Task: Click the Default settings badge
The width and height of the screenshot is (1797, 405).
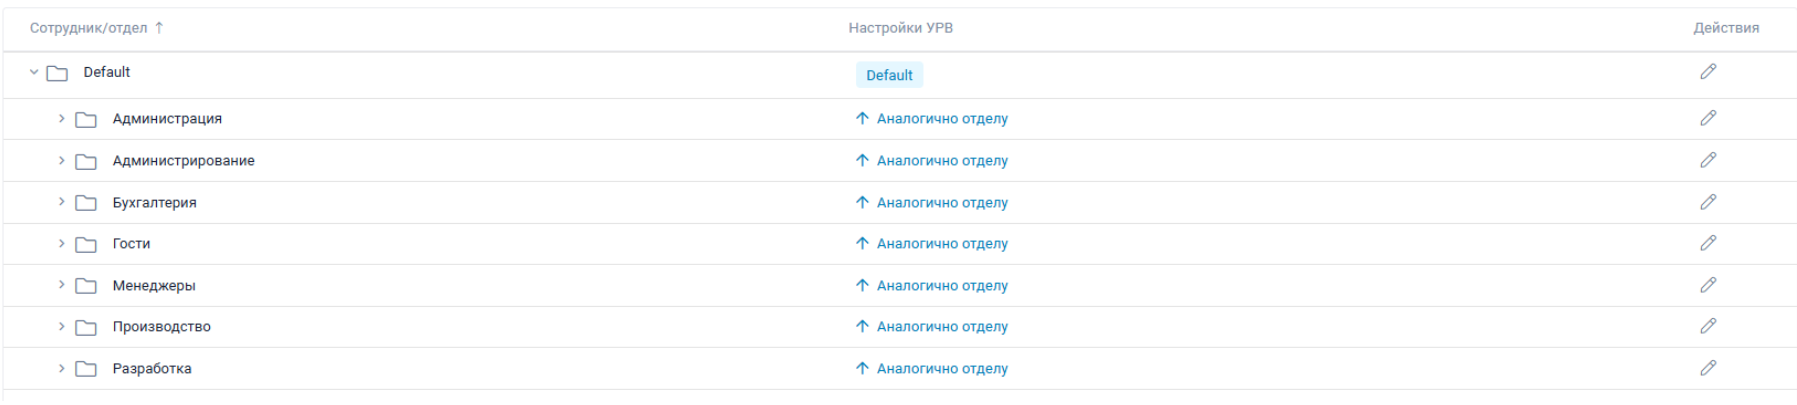Action: (889, 75)
